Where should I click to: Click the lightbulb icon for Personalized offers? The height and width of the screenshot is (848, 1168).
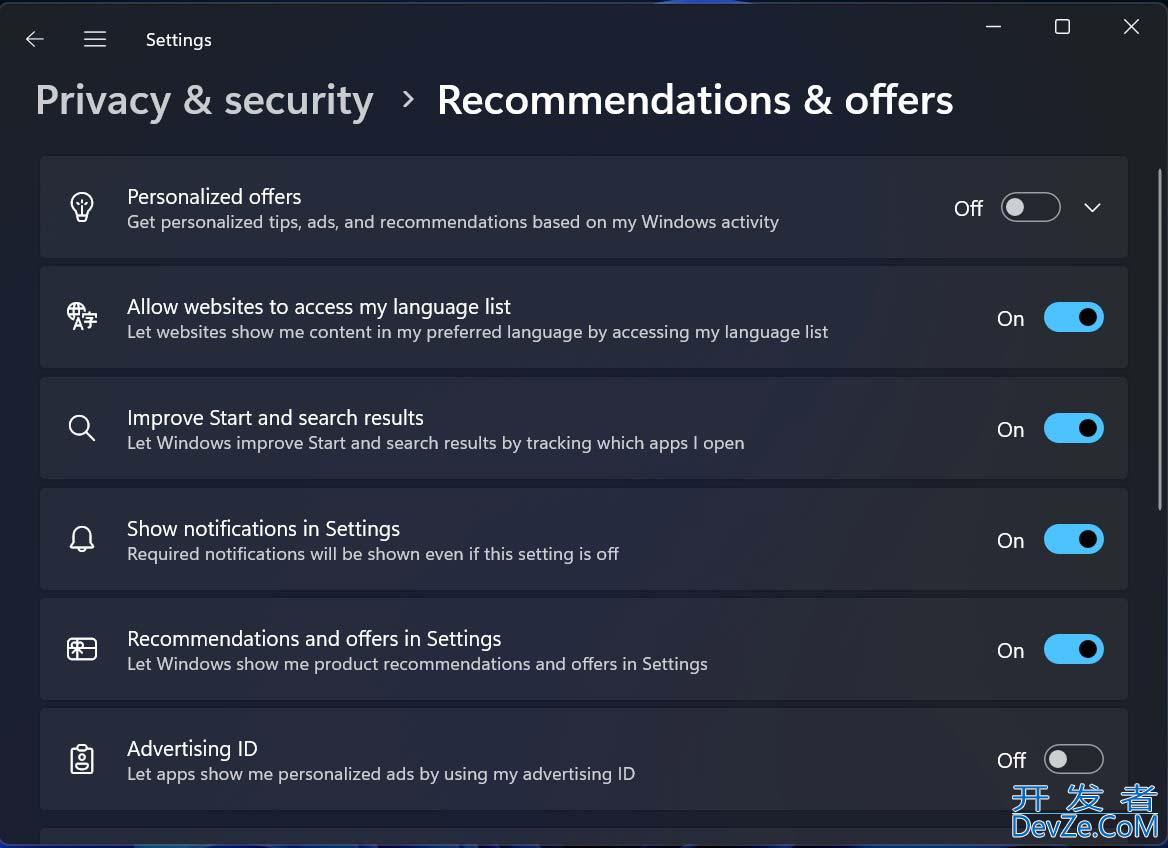pos(82,207)
